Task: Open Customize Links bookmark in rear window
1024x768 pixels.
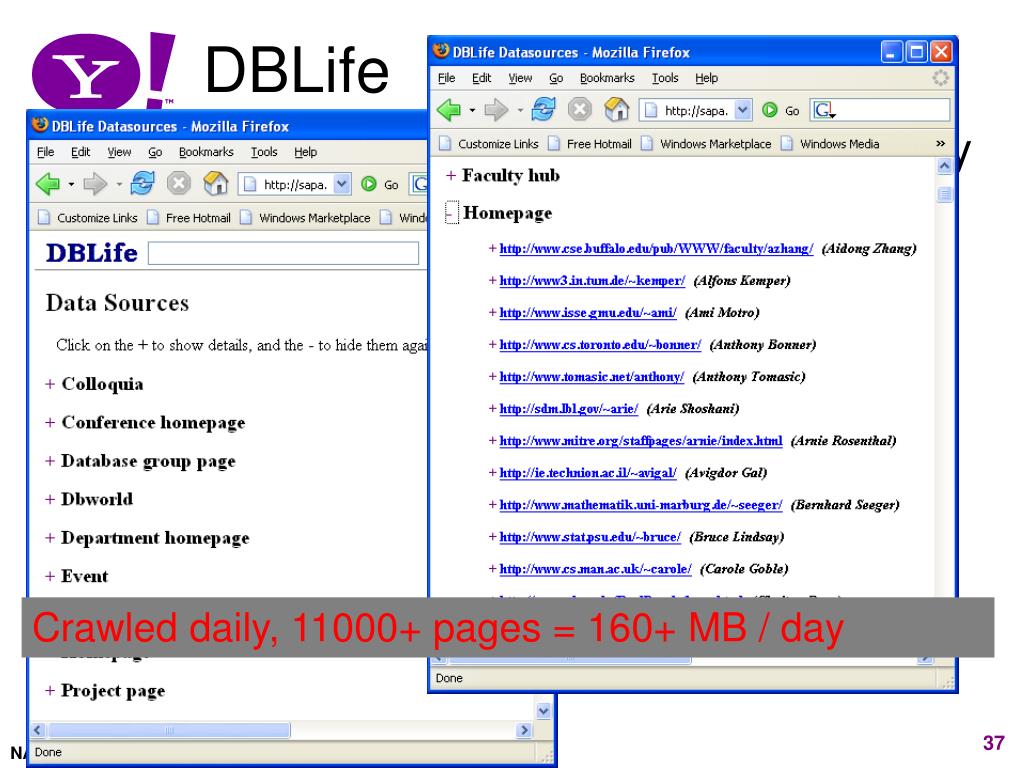Action: (x=88, y=217)
